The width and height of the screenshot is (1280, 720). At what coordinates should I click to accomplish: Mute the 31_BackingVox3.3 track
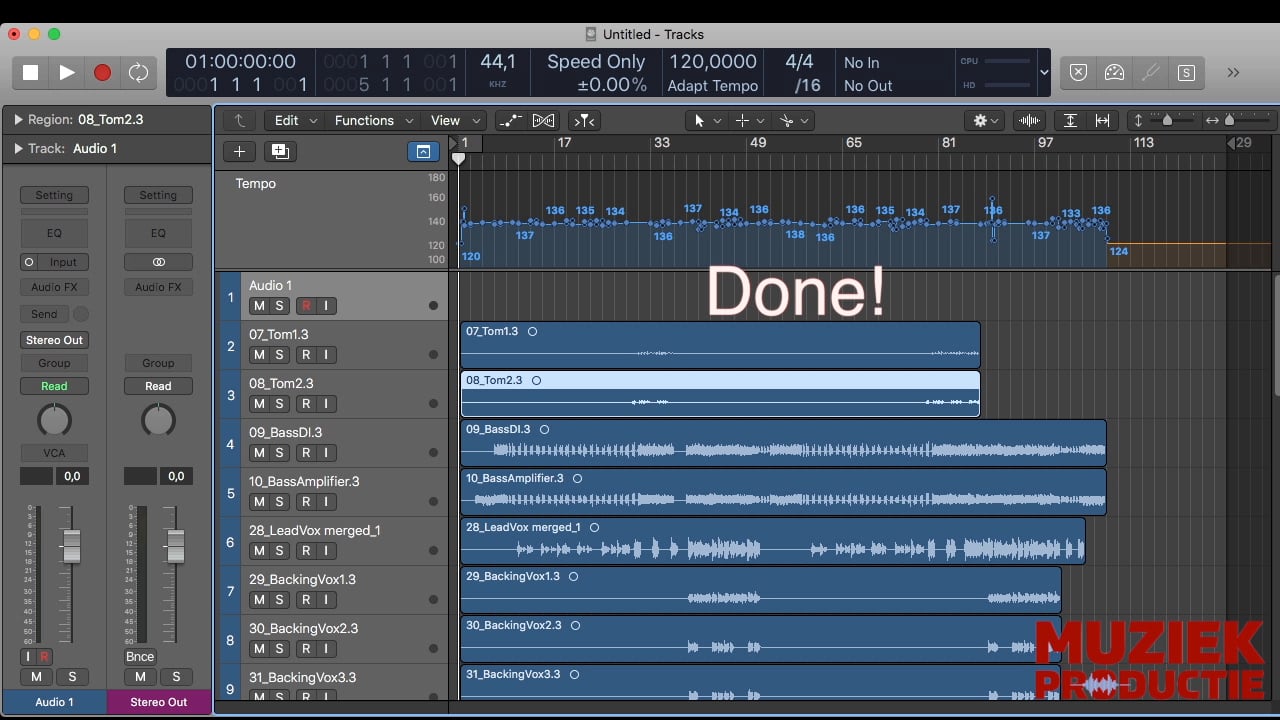[259, 698]
